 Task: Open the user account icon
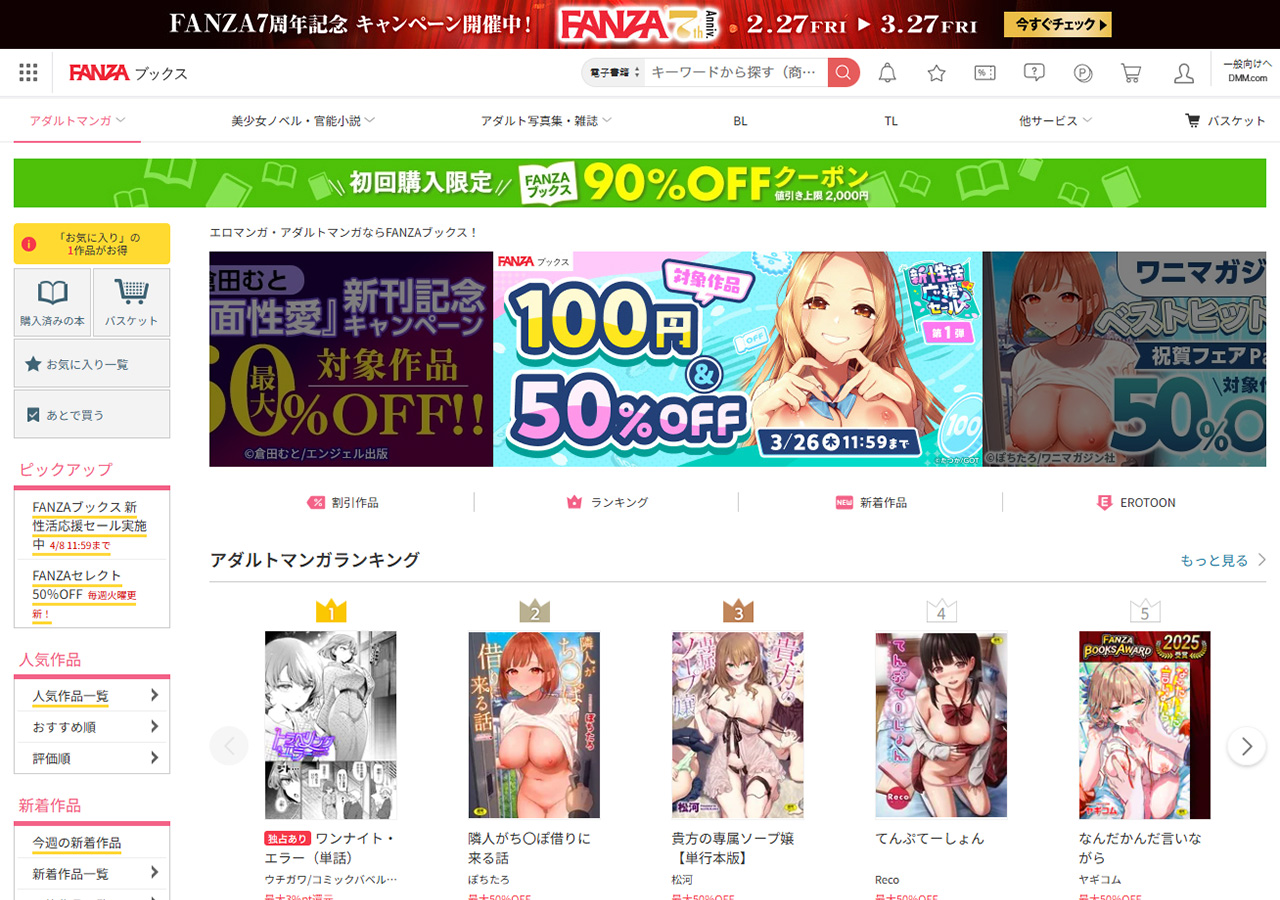tap(1184, 72)
